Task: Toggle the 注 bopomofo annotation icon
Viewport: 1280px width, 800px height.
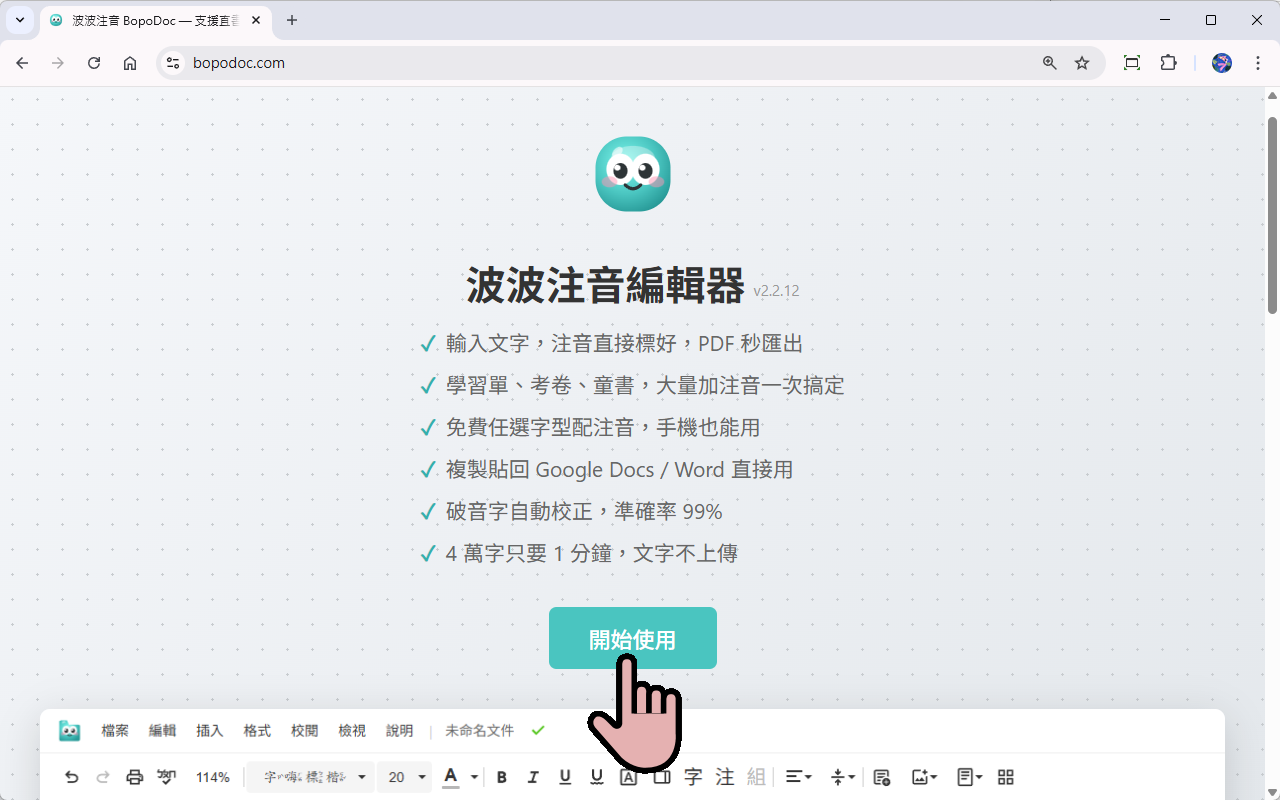Action: pos(725,777)
